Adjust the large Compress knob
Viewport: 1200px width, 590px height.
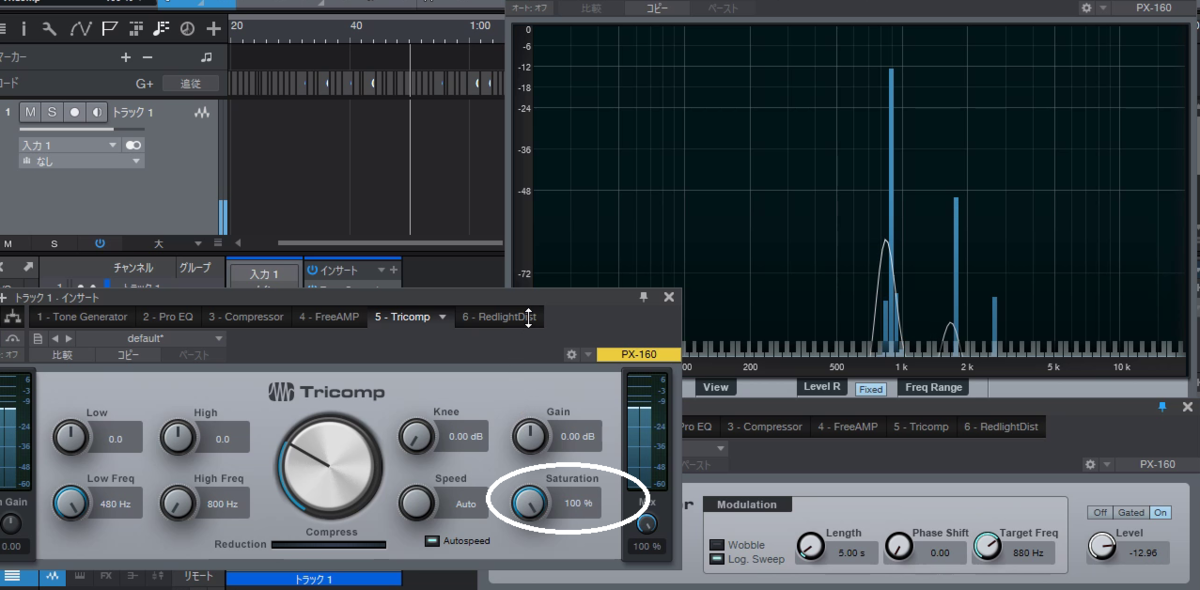pyautogui.click(x=330, y=467)
